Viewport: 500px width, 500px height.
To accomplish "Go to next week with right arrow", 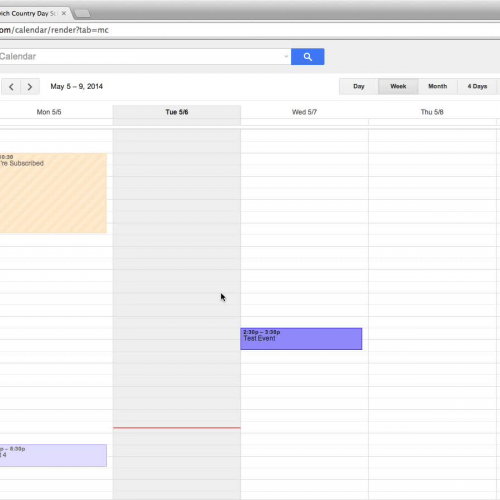I will coord(30,87).
